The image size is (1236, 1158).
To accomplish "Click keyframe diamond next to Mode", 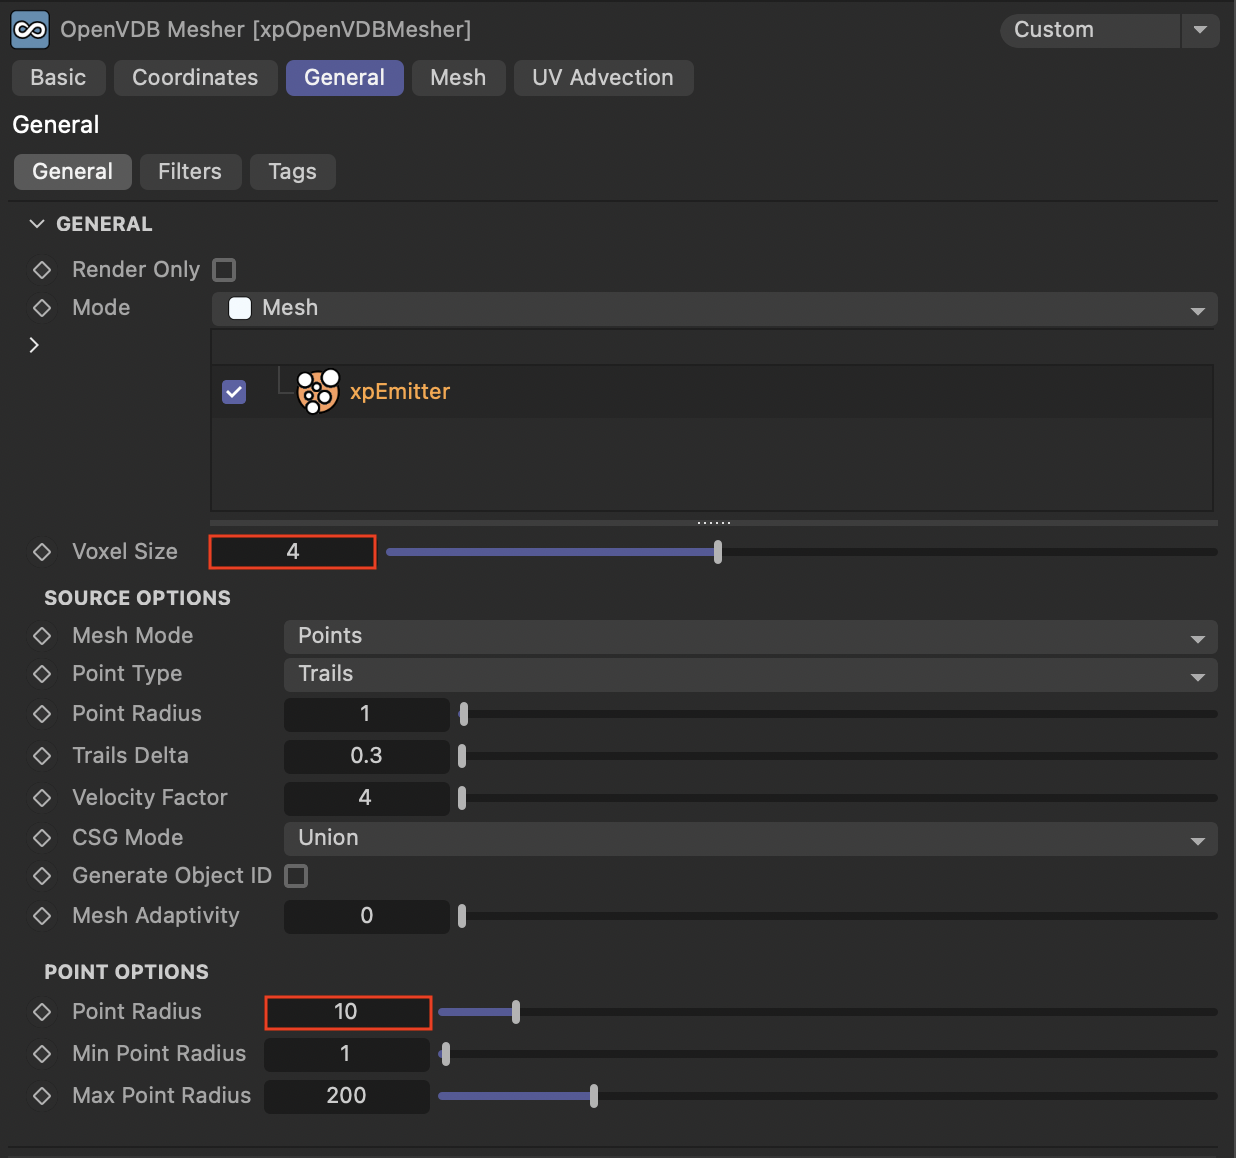I will pyautogui.click(x=42, y=308).
